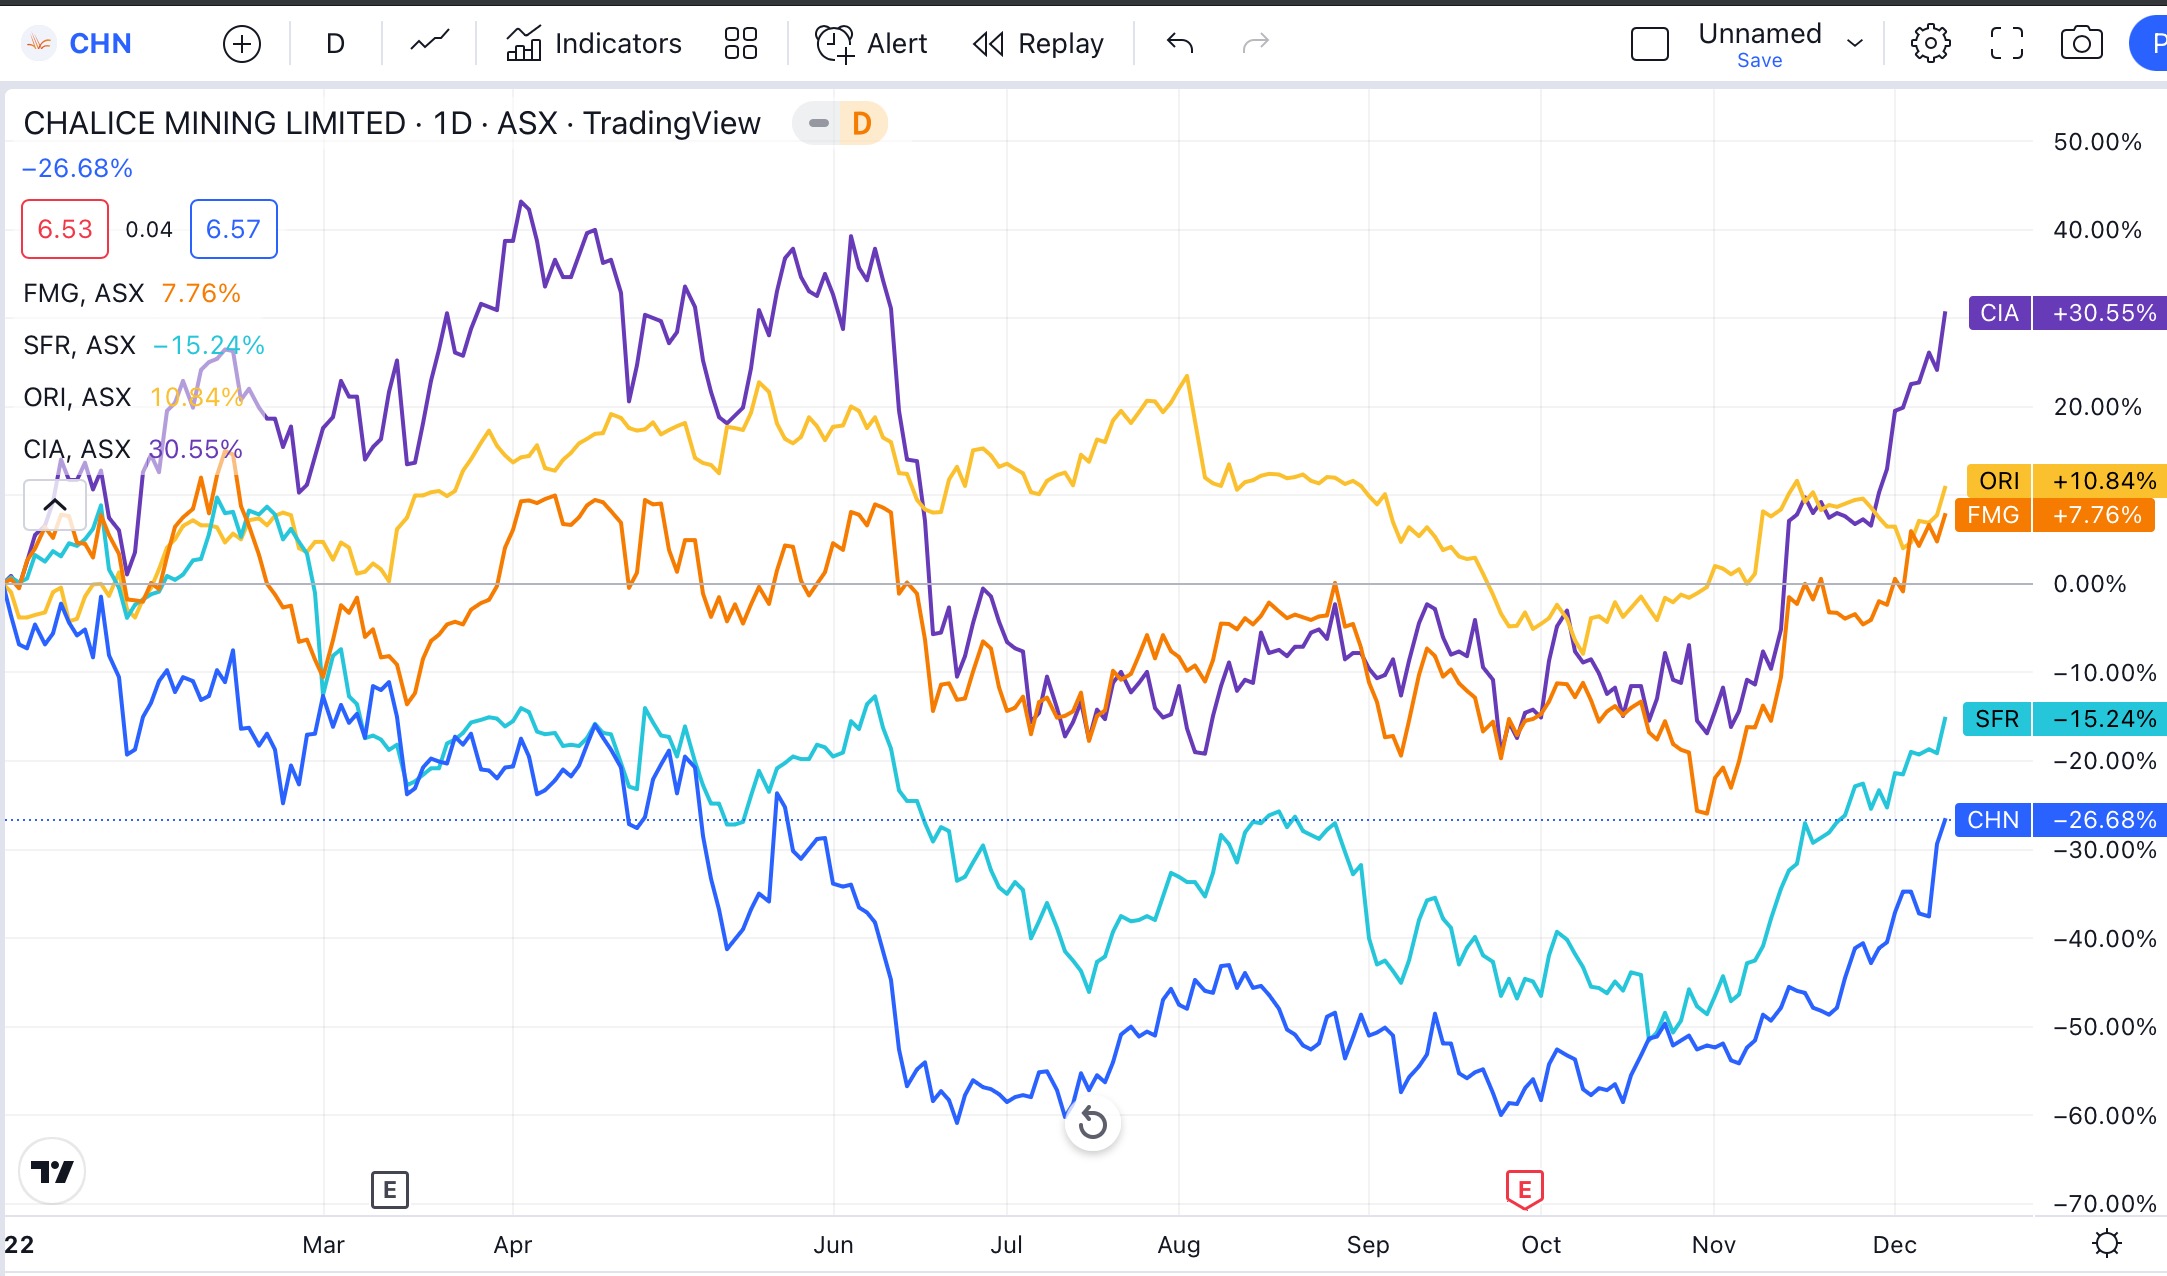Select the FMG, ASX legend entry
The width and height of the screenshot is (2167, 1276).
(83, 293)
